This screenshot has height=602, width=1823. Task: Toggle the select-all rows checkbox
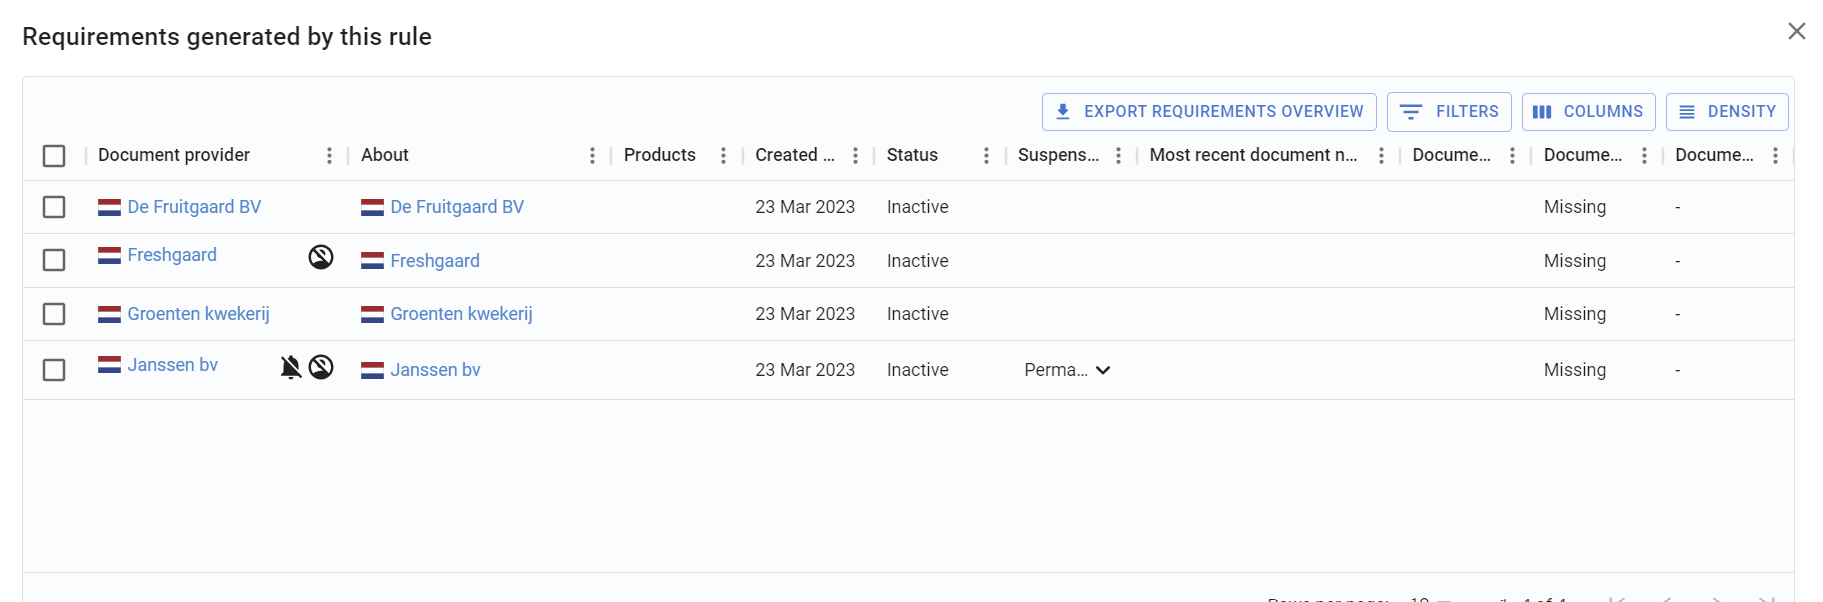[x=54, y=156]
